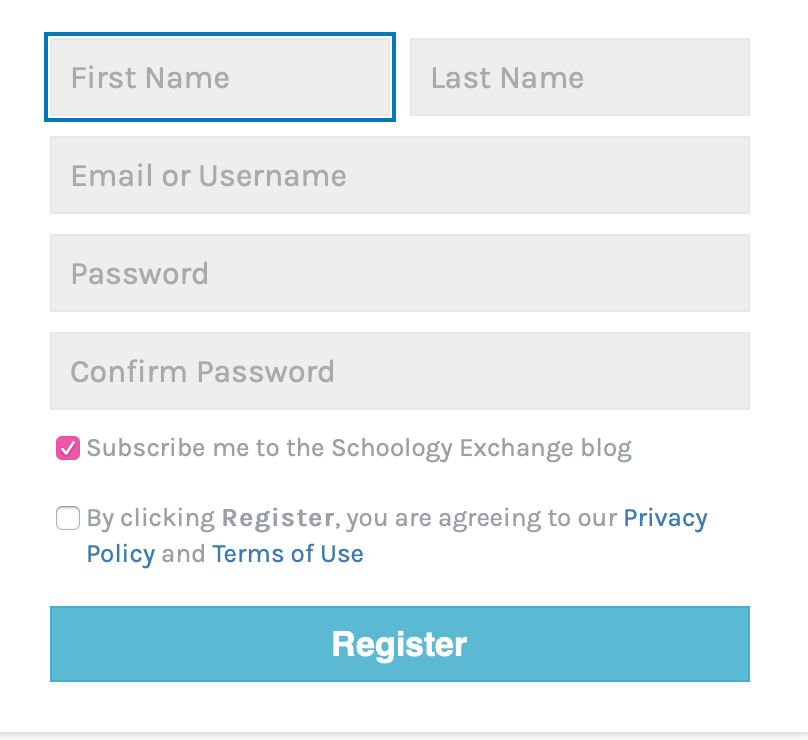Click the field for re-entering your password
The width and height of the screenshot is (808, 740).
coord(399,371)
